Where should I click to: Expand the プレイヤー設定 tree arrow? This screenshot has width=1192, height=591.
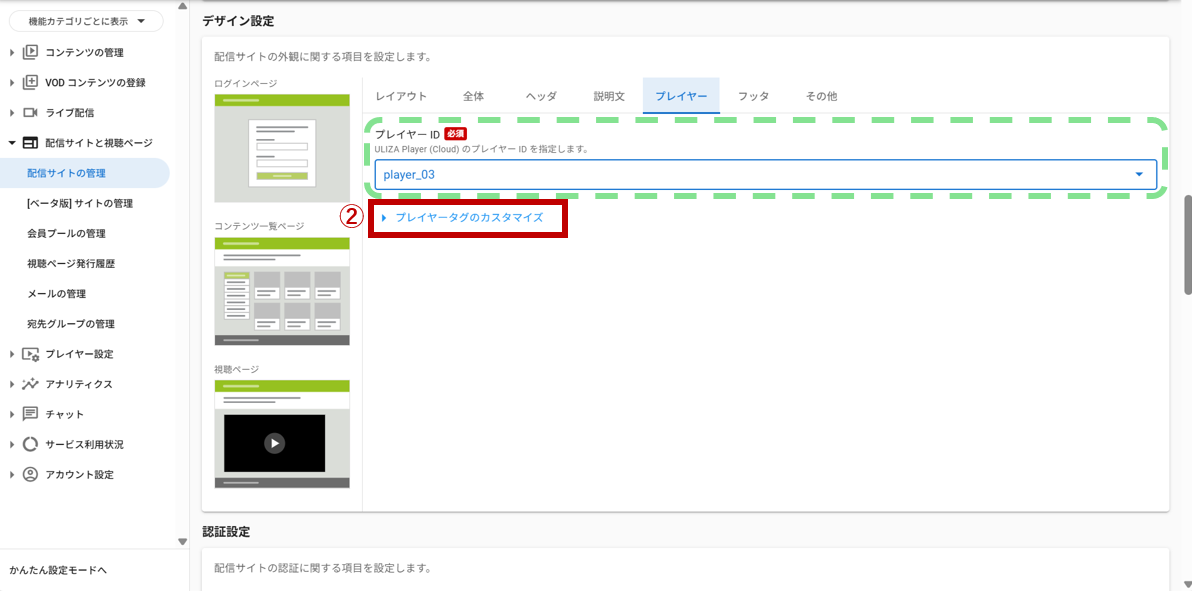[12, 354]
